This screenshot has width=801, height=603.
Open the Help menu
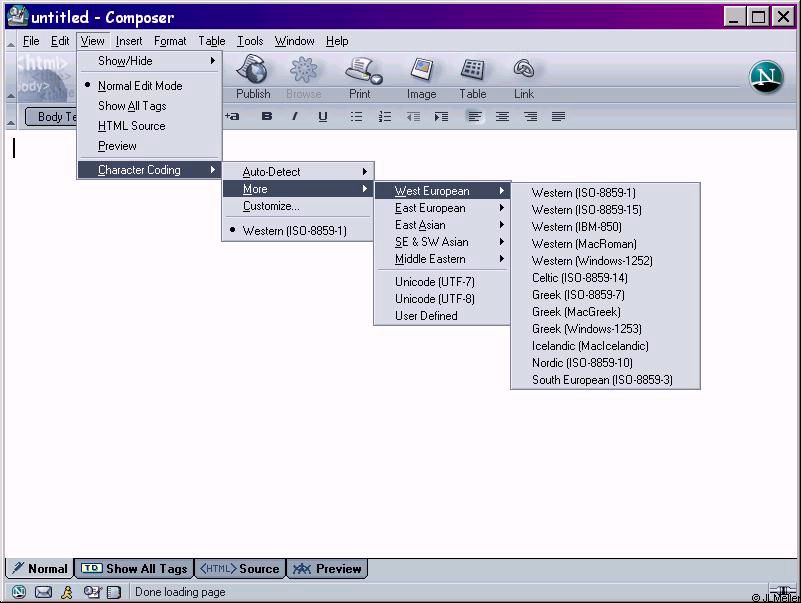click(337, 41)
